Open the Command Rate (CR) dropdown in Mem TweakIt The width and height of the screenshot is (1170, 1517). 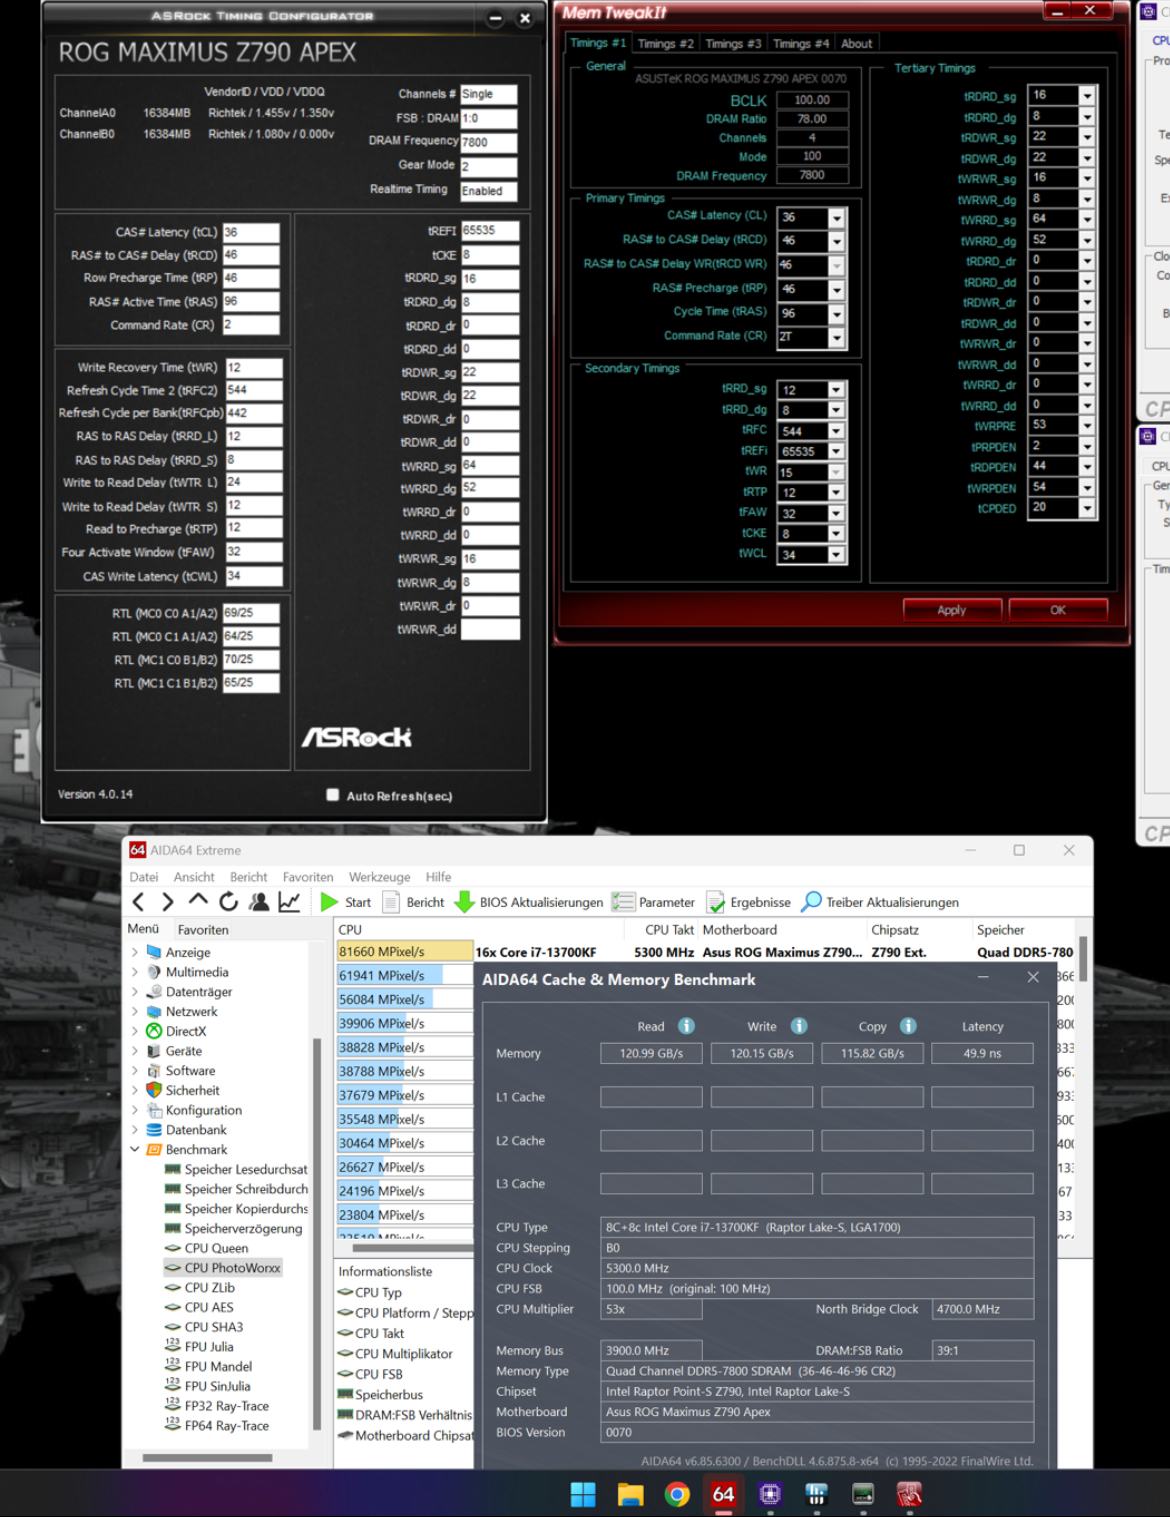coord(836,338)
